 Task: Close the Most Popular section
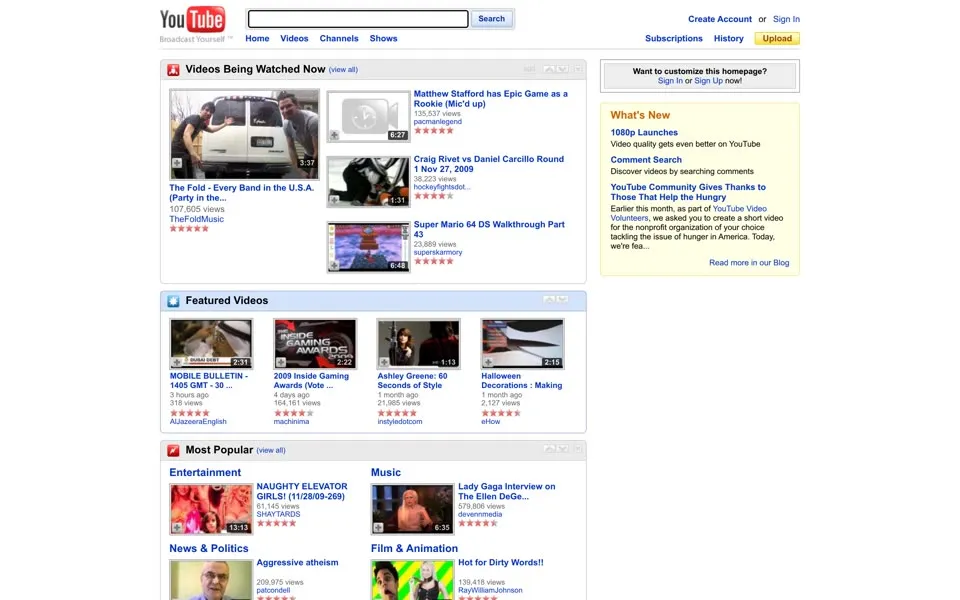577,449
